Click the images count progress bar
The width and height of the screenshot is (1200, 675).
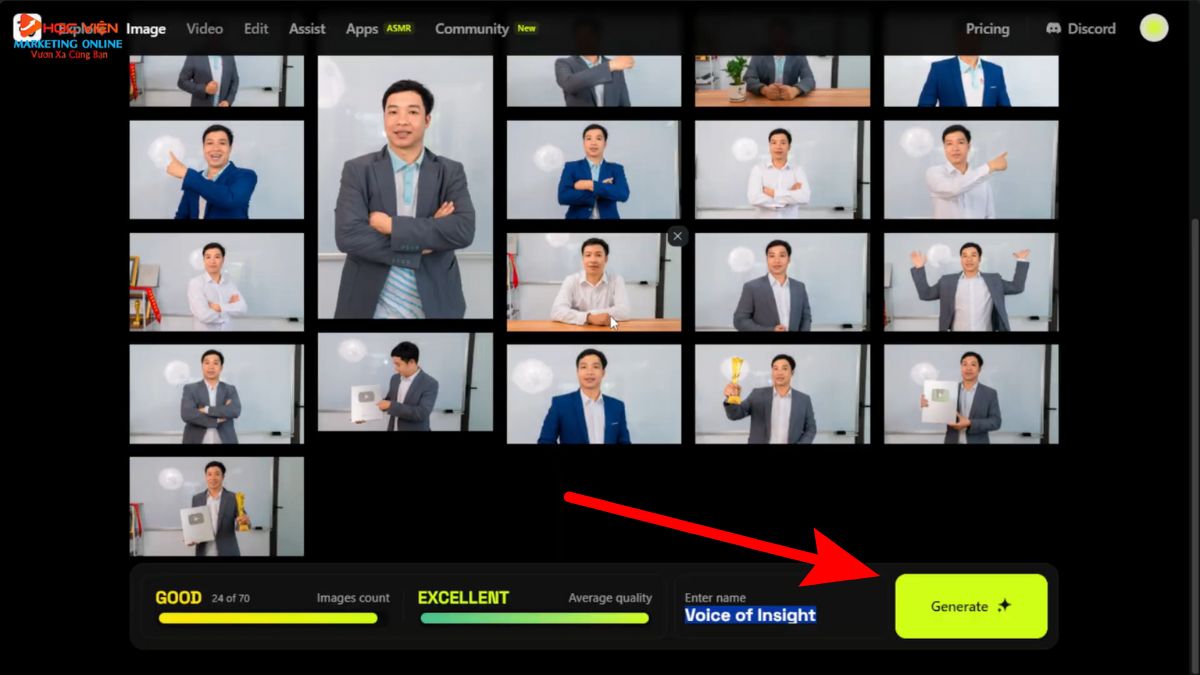point(268,618)
